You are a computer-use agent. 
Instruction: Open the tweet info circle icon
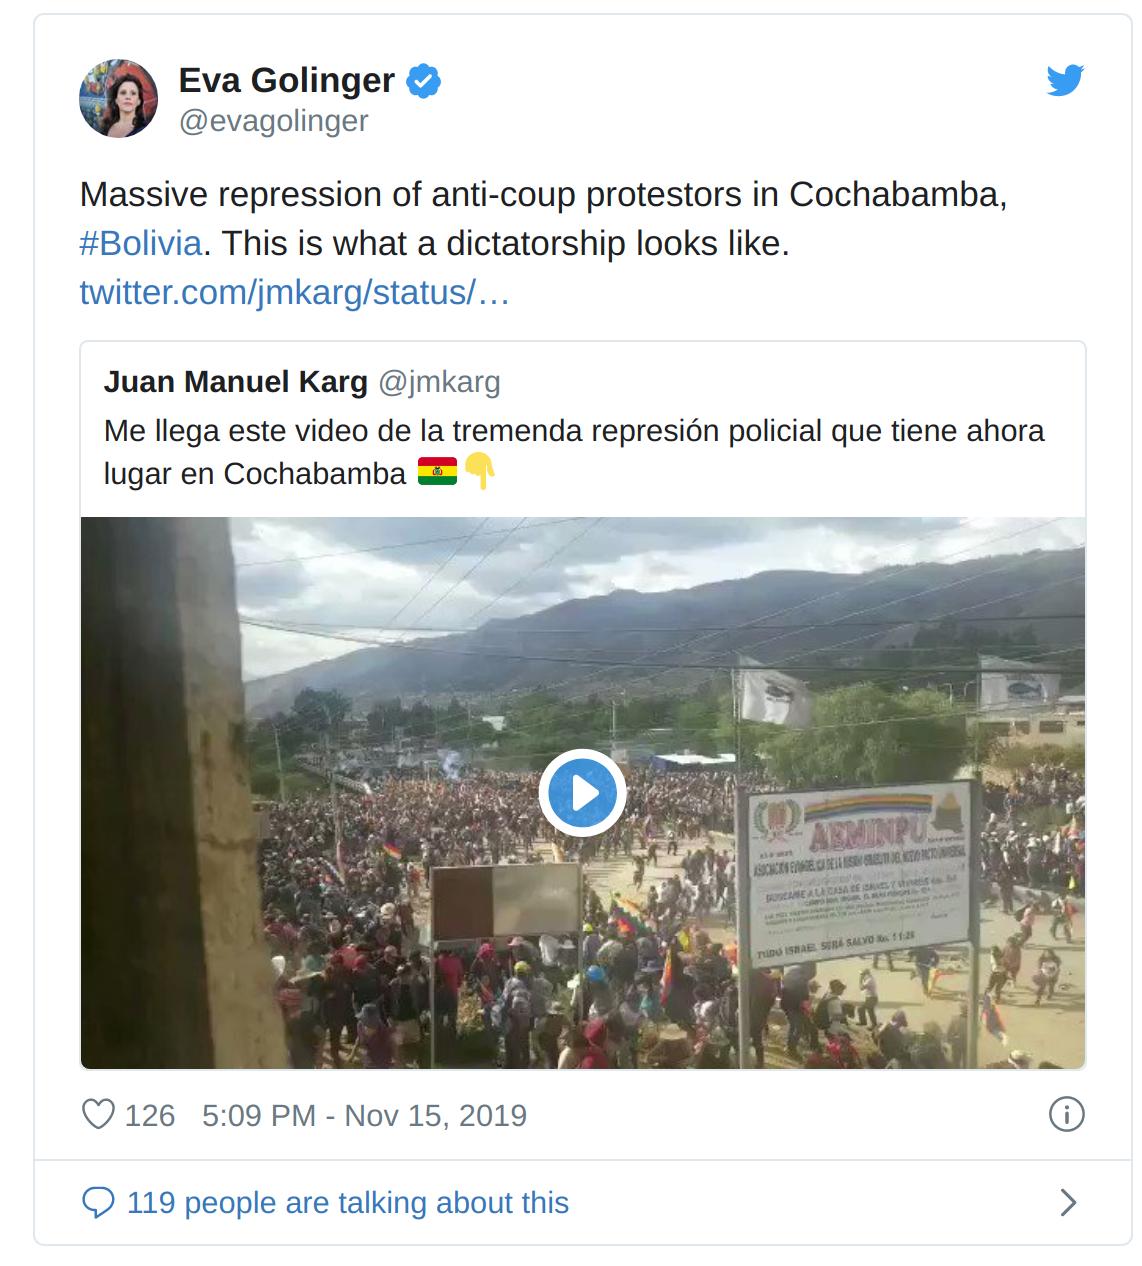coord(1066,1114)
